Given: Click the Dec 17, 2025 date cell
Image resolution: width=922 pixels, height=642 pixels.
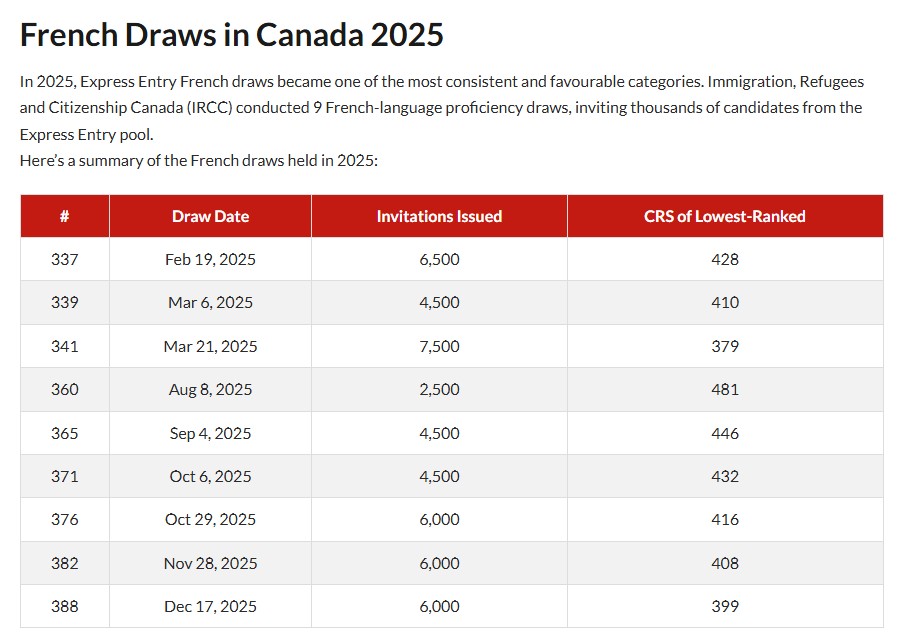Looking at the screenshot, I should coord(210,607).
